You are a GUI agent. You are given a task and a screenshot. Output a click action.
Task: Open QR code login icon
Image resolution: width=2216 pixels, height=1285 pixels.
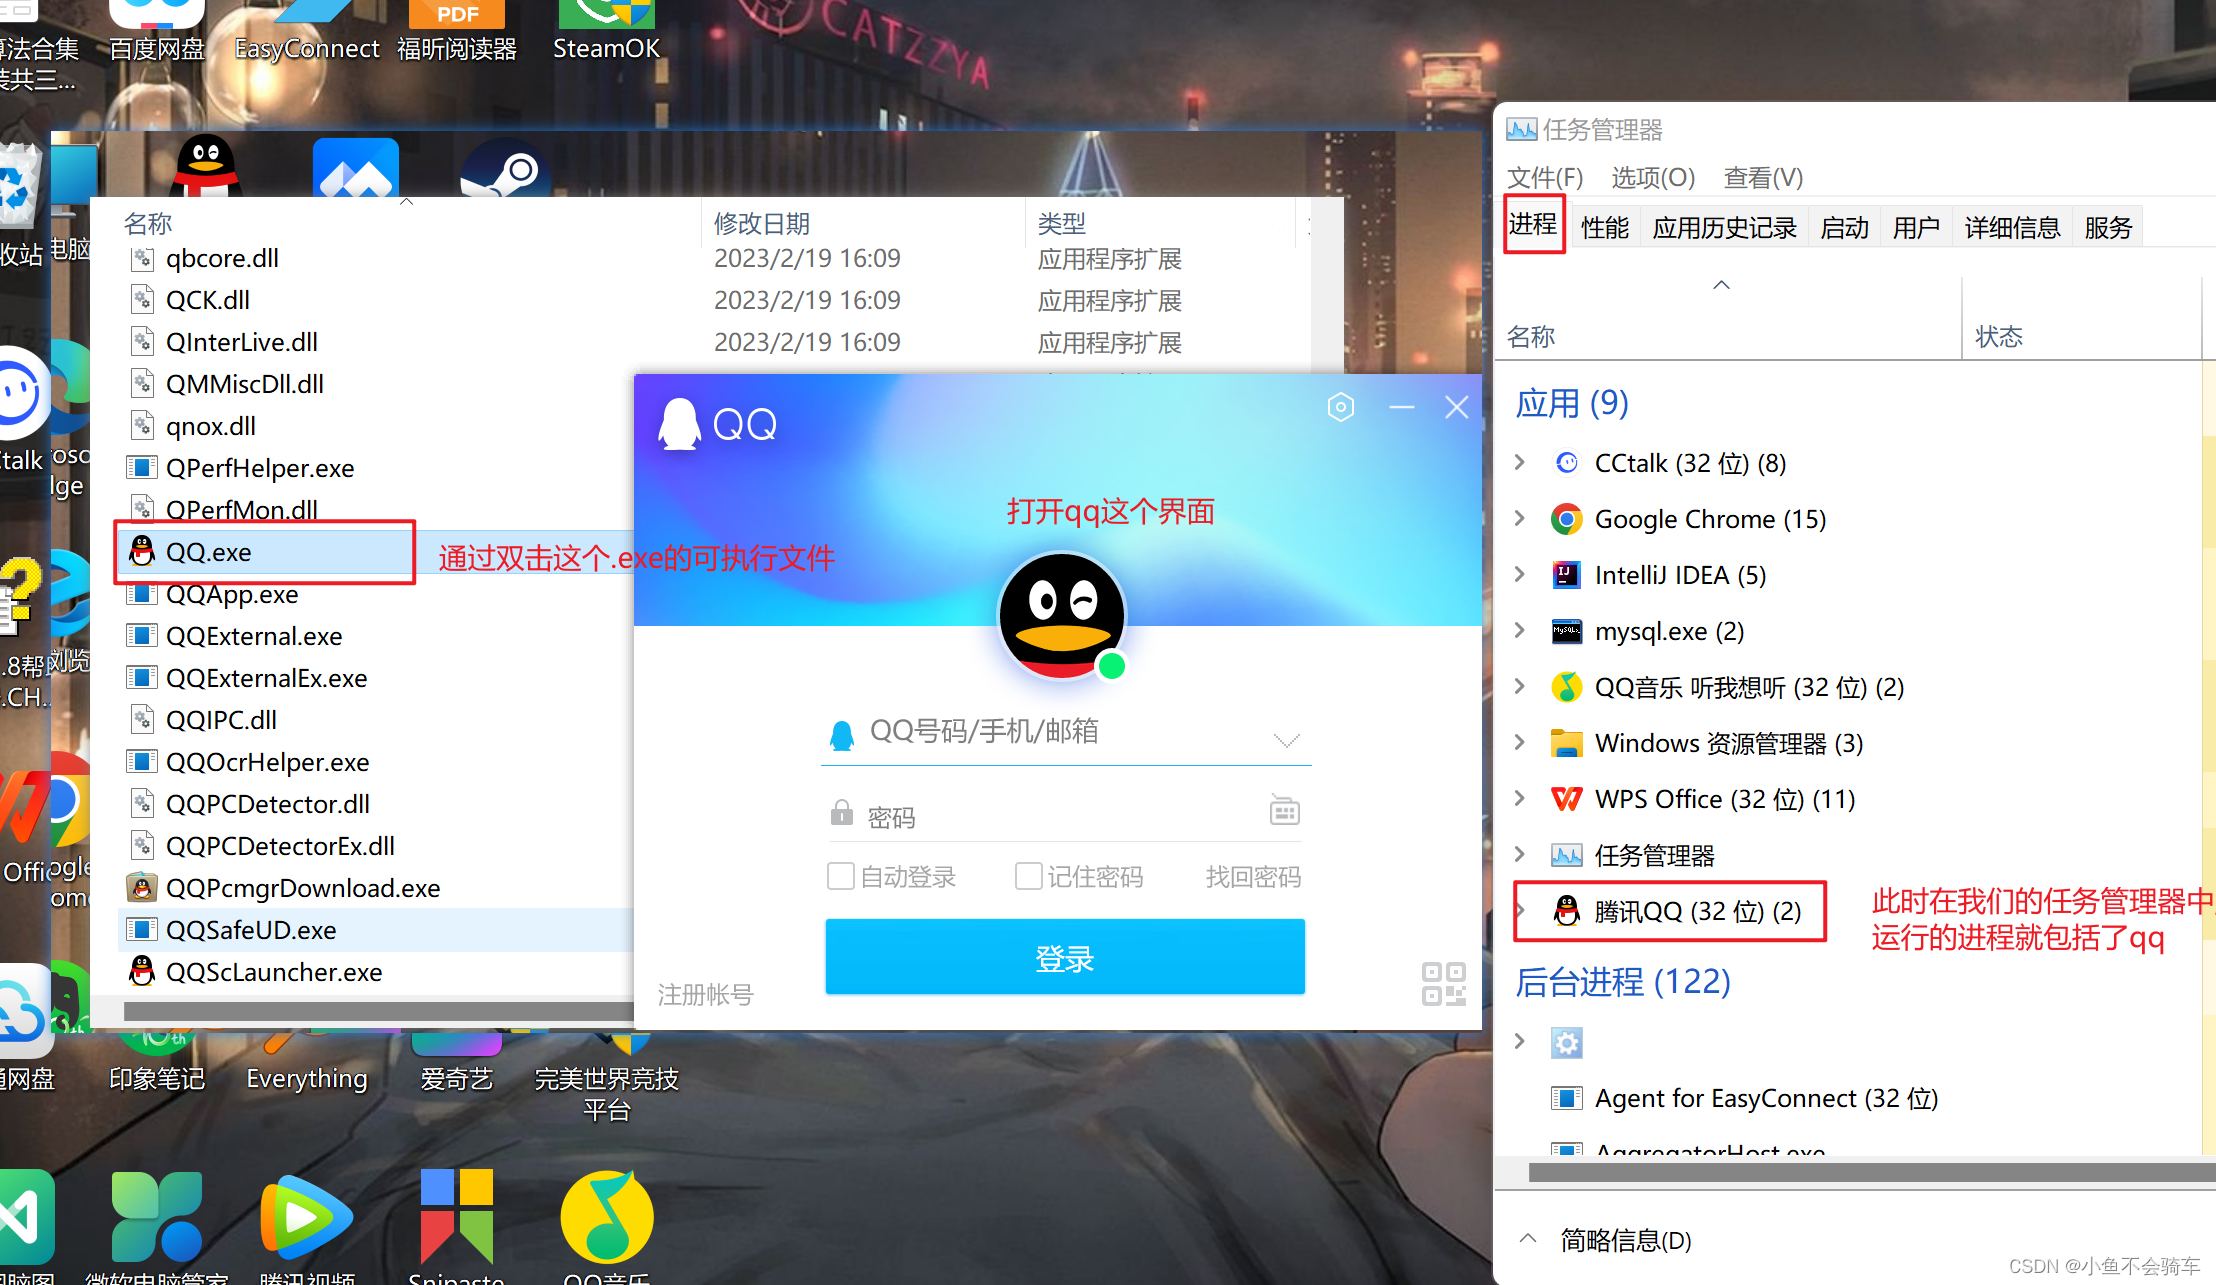pyautogui.click(x=1444, y=984)
